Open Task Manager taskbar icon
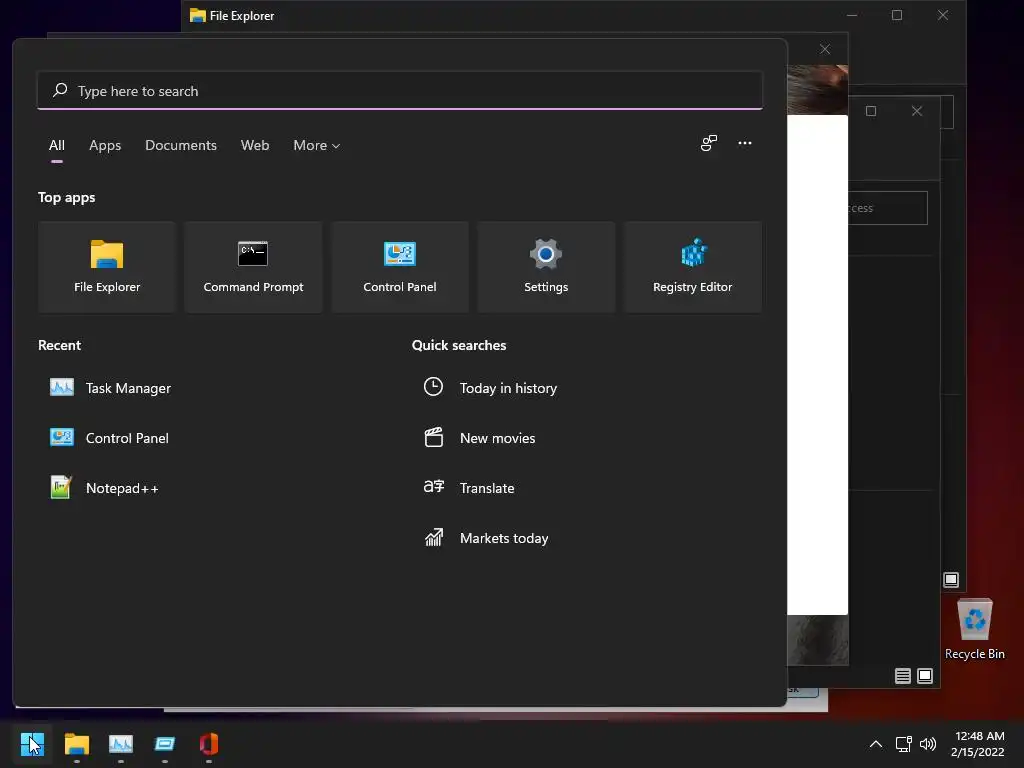 click(x=121, y=744)
